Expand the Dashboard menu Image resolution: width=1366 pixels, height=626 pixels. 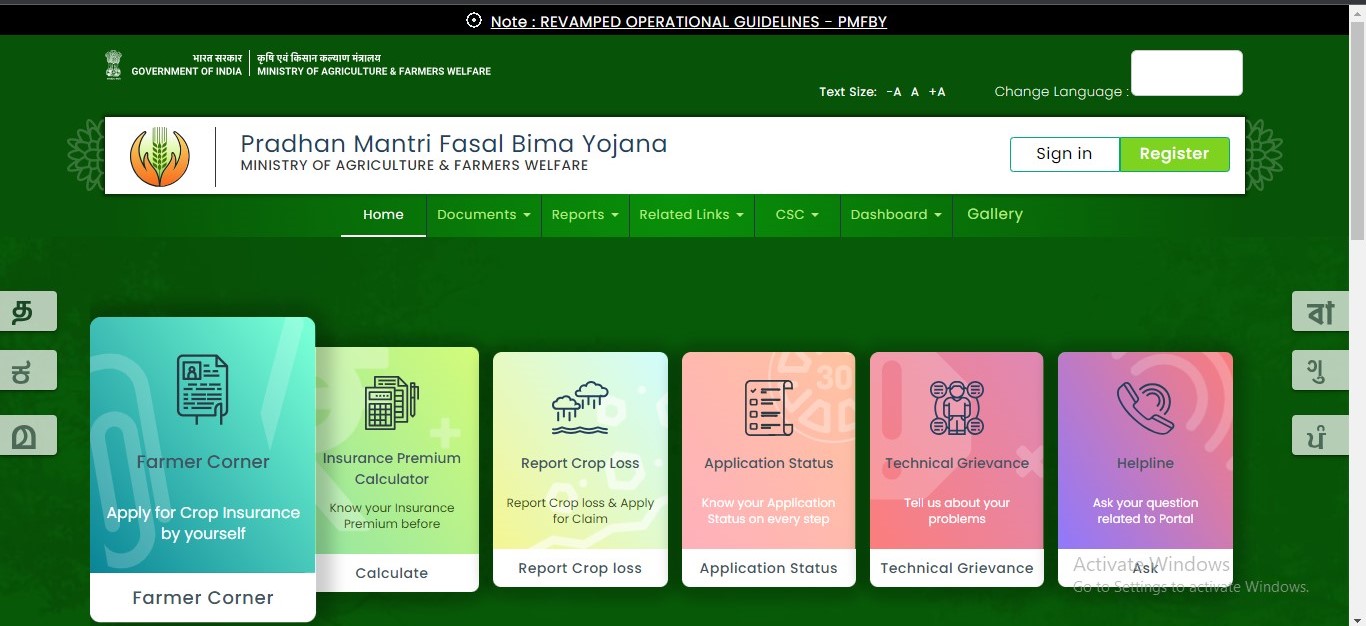[x=896, y=215]
